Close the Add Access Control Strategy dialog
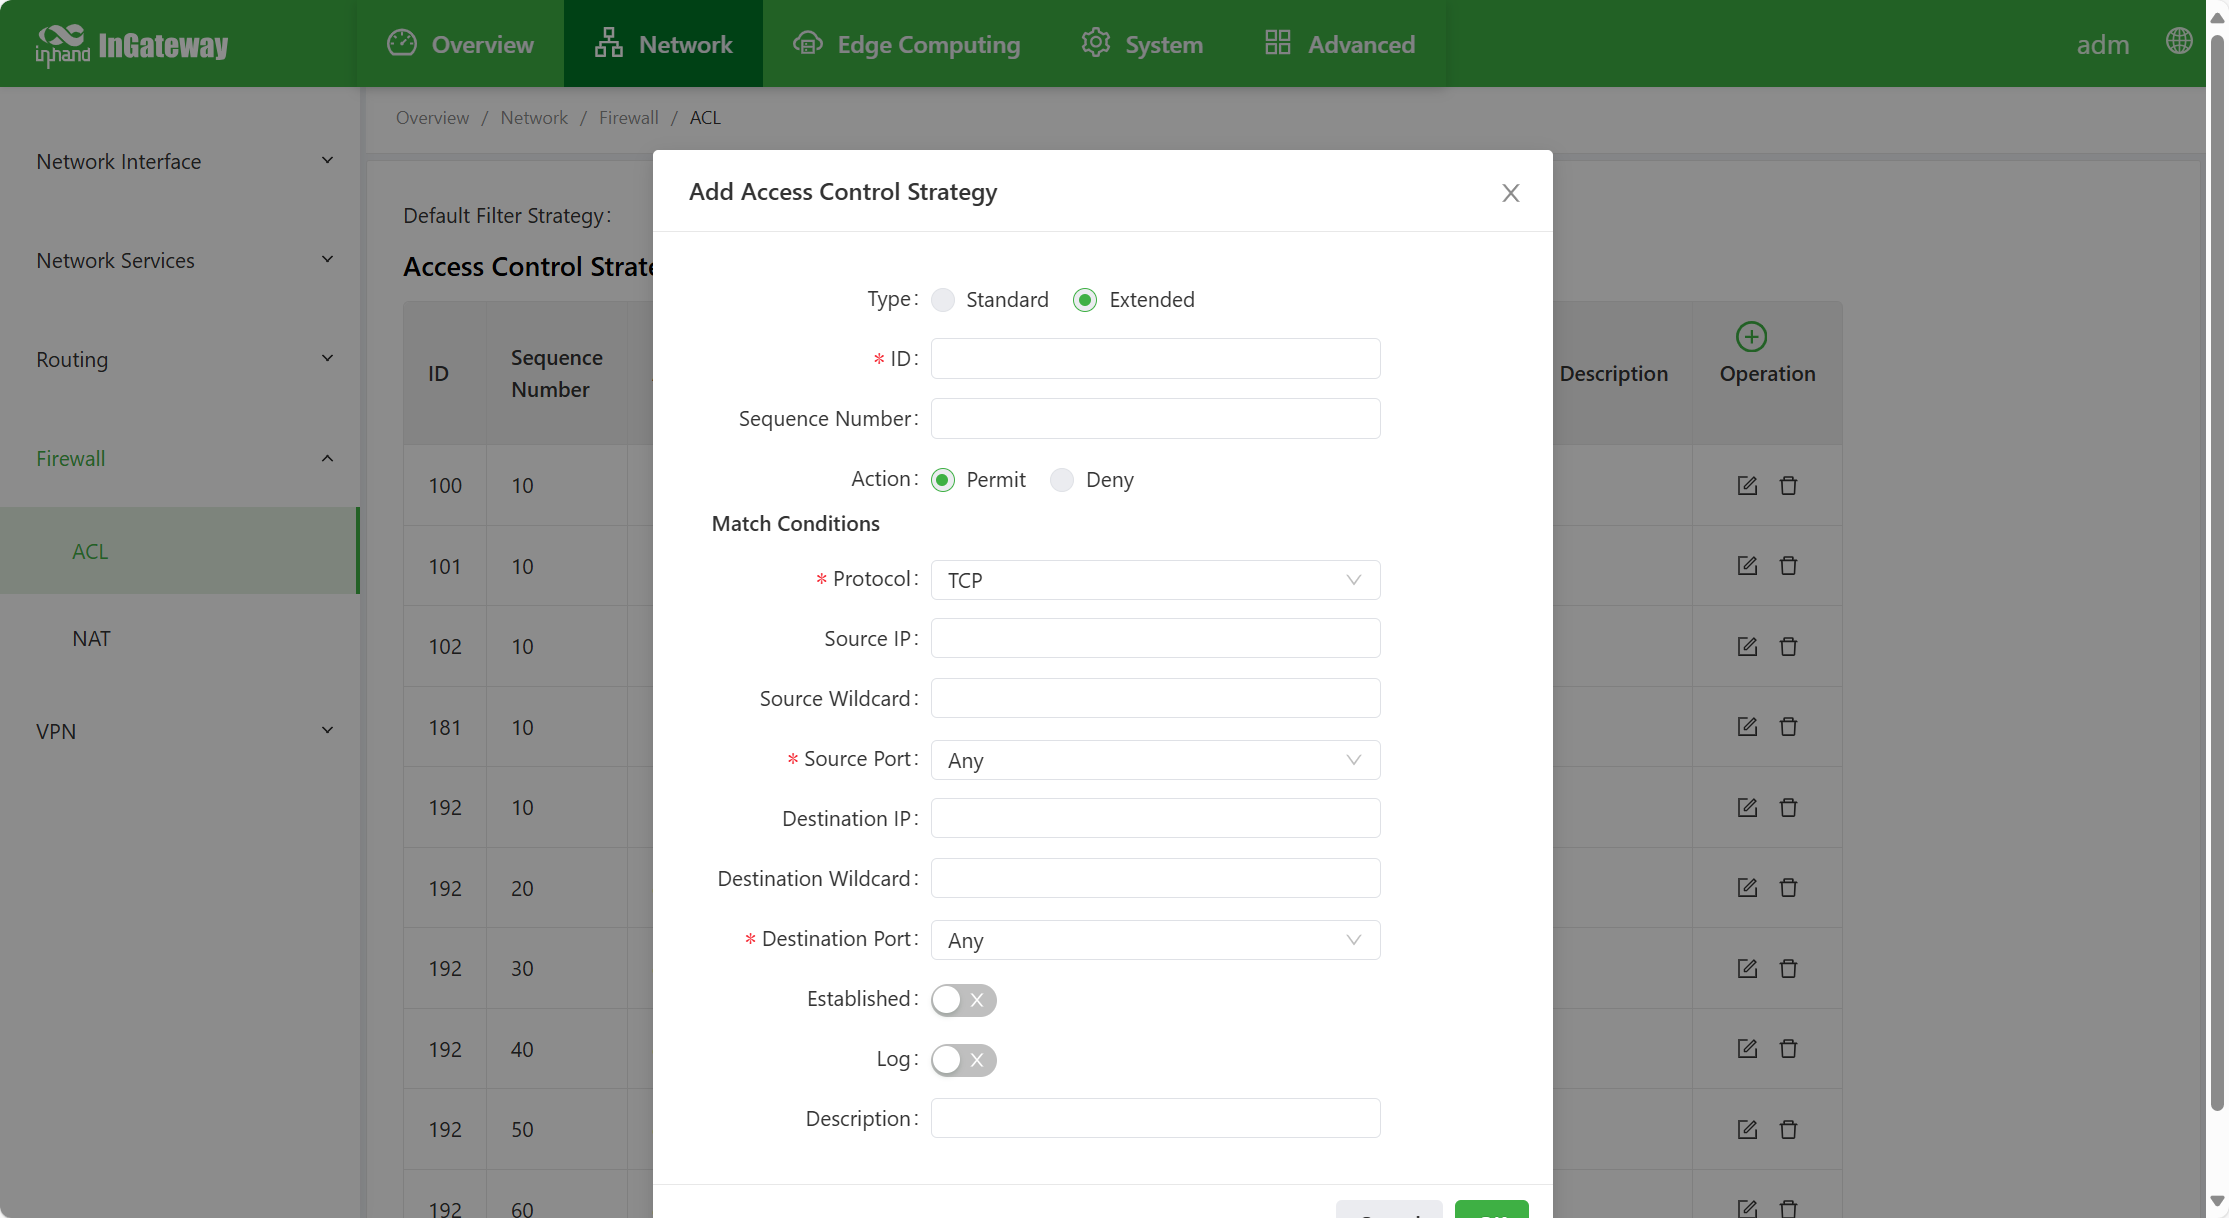The width and height of the screenshot is (2229, 1218). [1510, 193]
